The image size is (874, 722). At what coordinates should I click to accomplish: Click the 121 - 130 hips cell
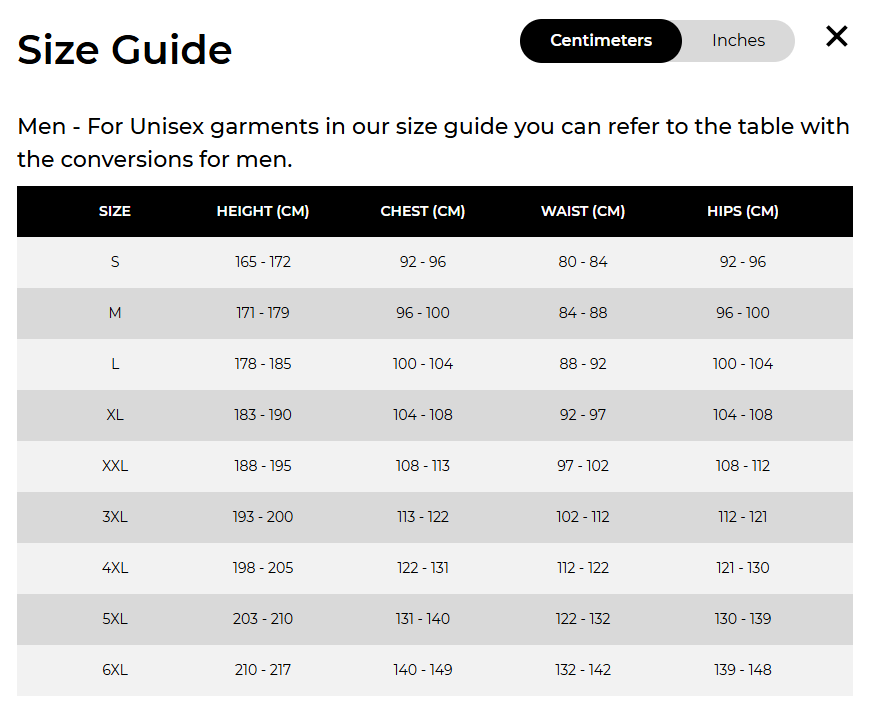pyautogui.click(x=742, y=568)
